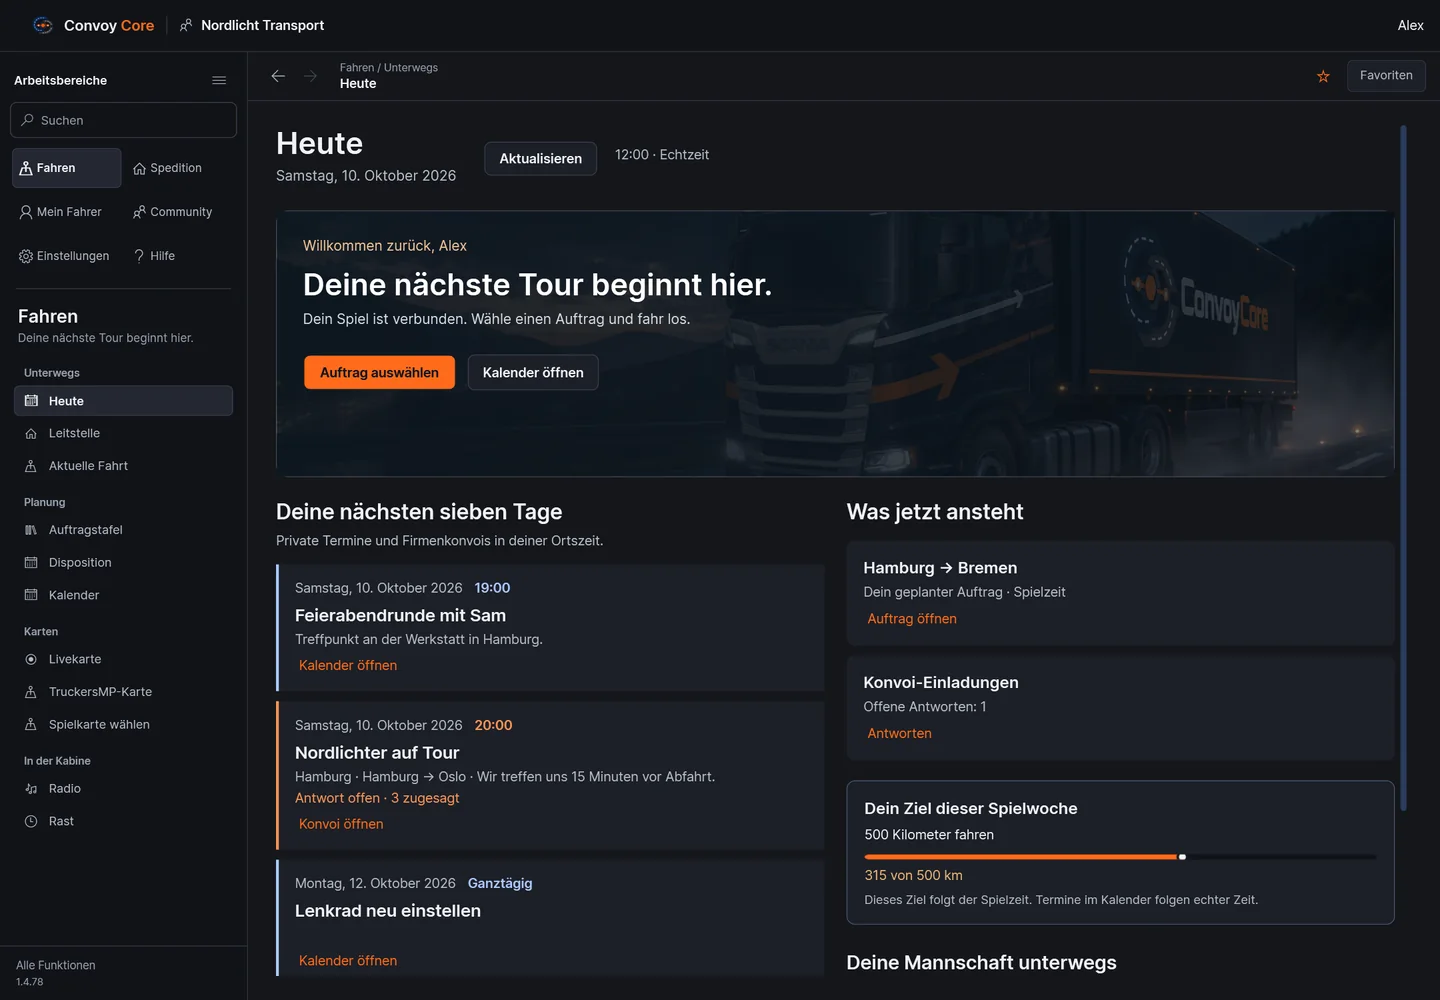Image resolution: width=1440 pixels, height=1000 pixels.
Task: Open Auftragstafel from sidebar
Action: (x=123, y=530)
